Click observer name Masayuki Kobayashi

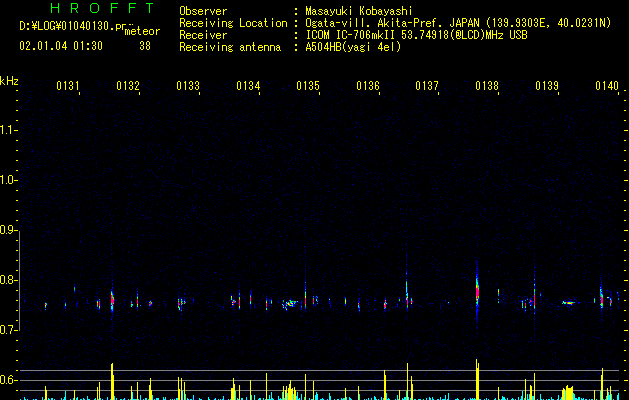[359, 11]
